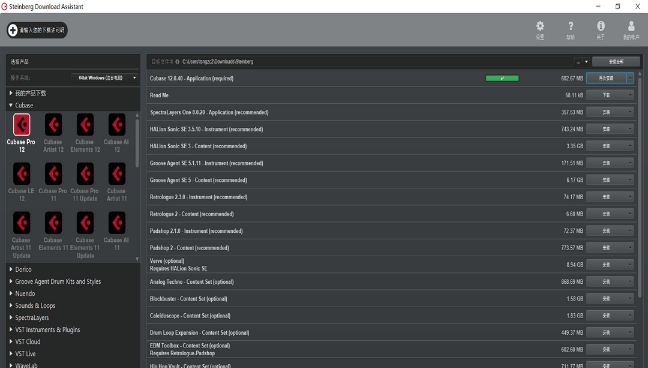Select the Cubase AI 12 product icon
Image resolution: width=648 pixels, height=368 pixels.
point(117,124)
